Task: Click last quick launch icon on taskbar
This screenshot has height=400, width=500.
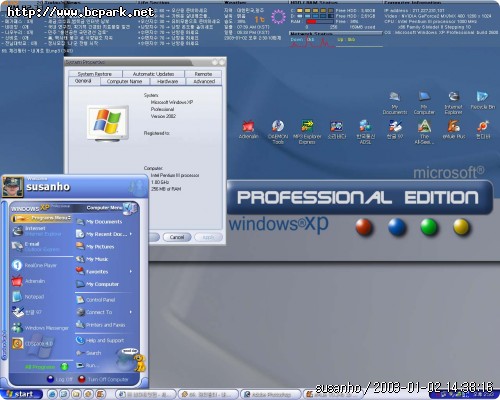Action: point(101,395)
